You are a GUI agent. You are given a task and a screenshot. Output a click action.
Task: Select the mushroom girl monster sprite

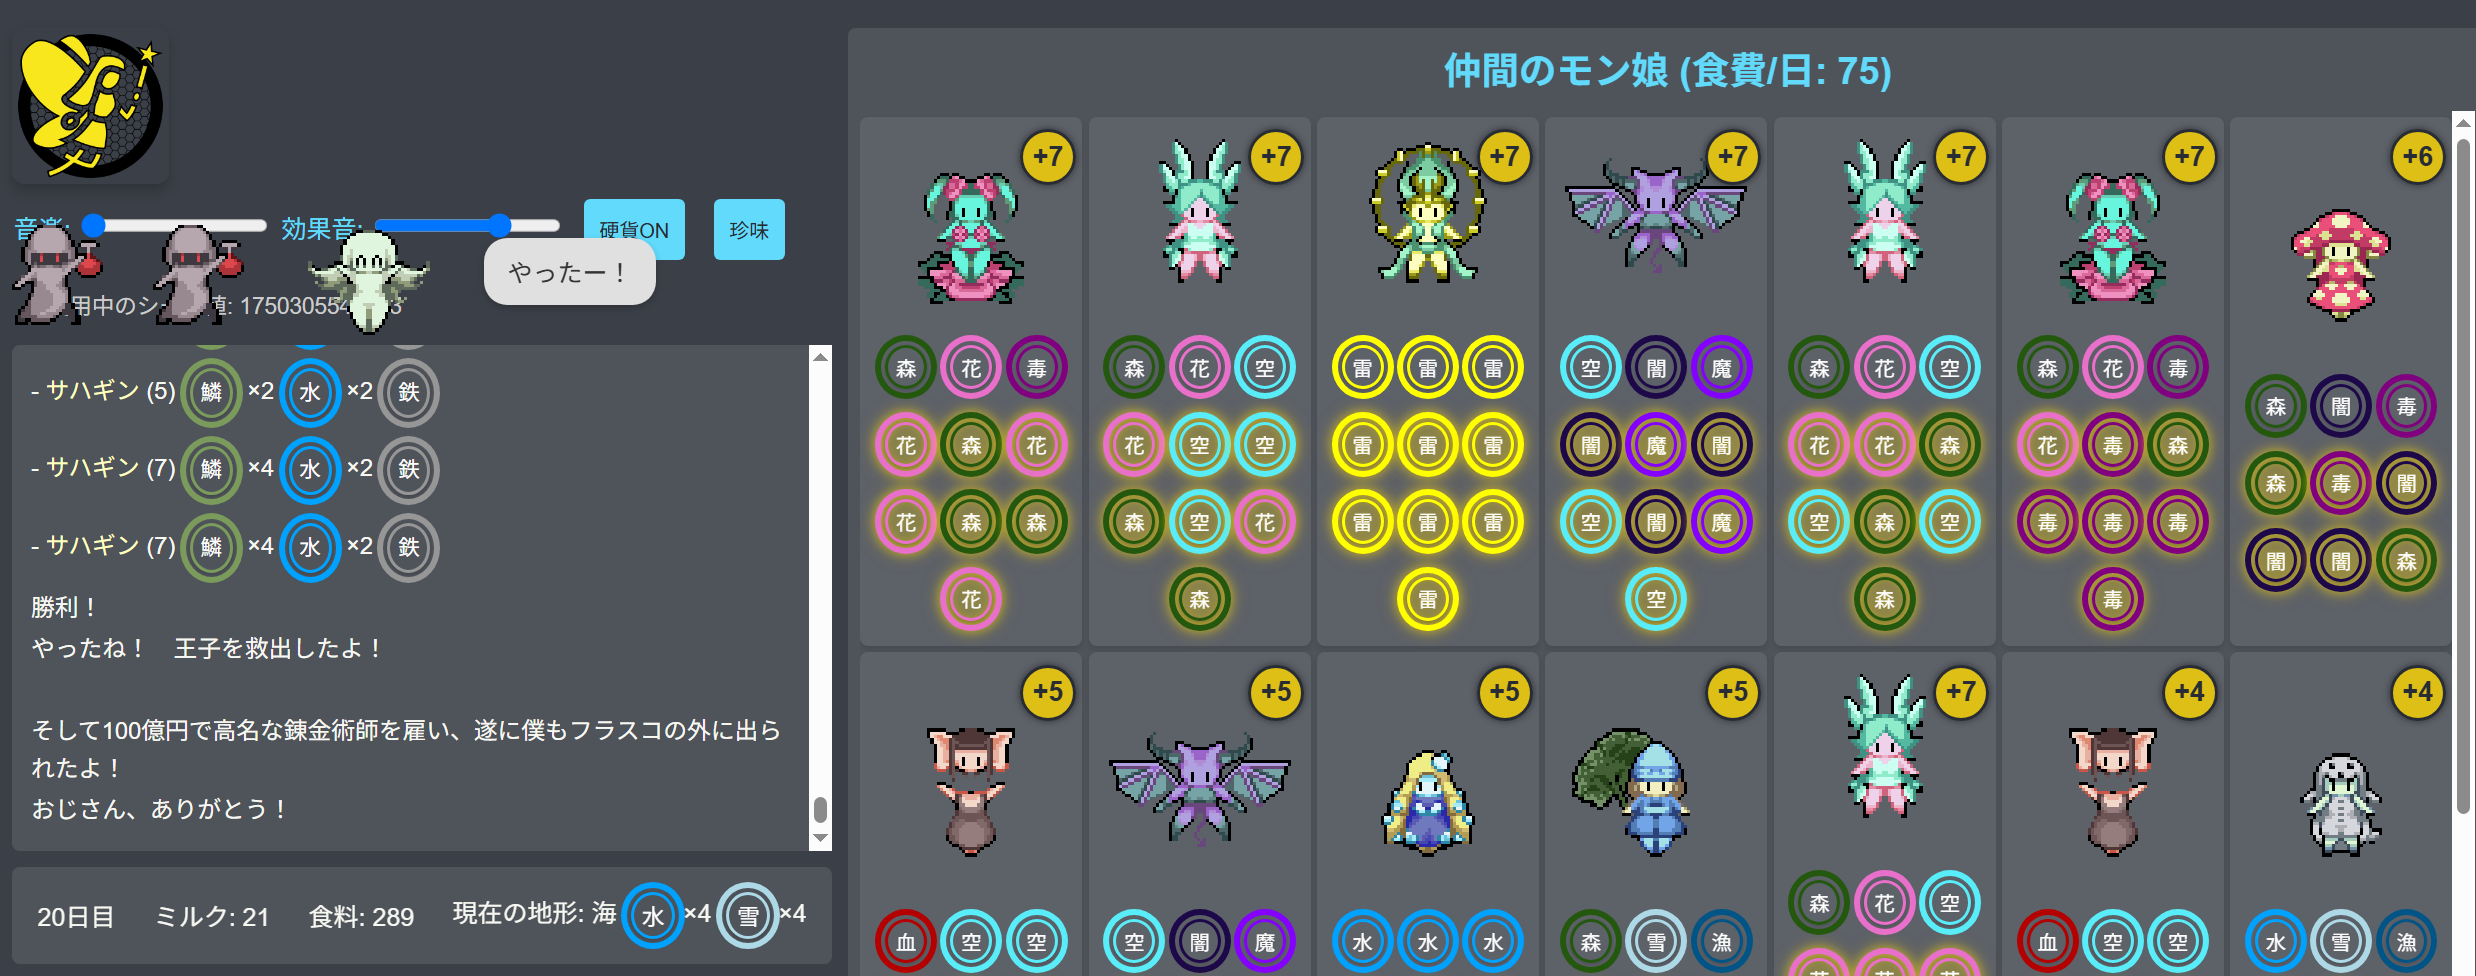coord(2340,264)
